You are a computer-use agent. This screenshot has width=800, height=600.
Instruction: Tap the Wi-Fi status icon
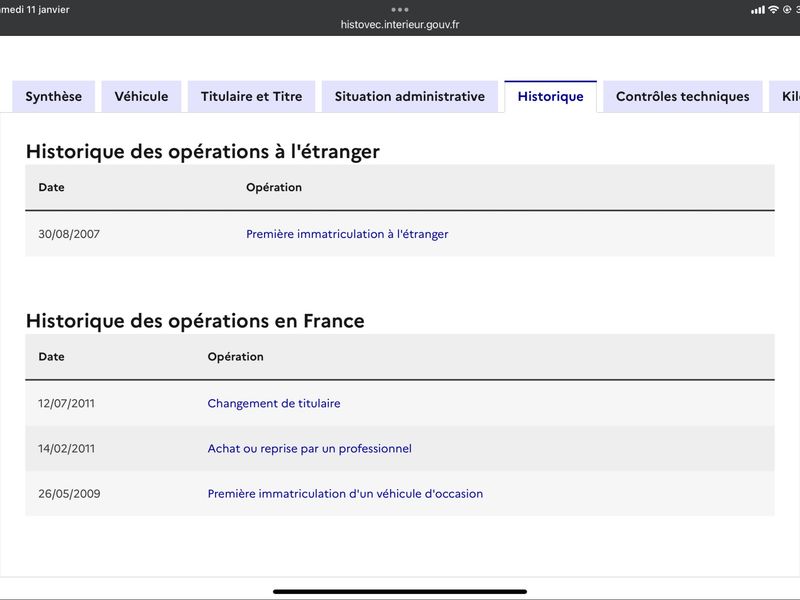coord(773,9)
